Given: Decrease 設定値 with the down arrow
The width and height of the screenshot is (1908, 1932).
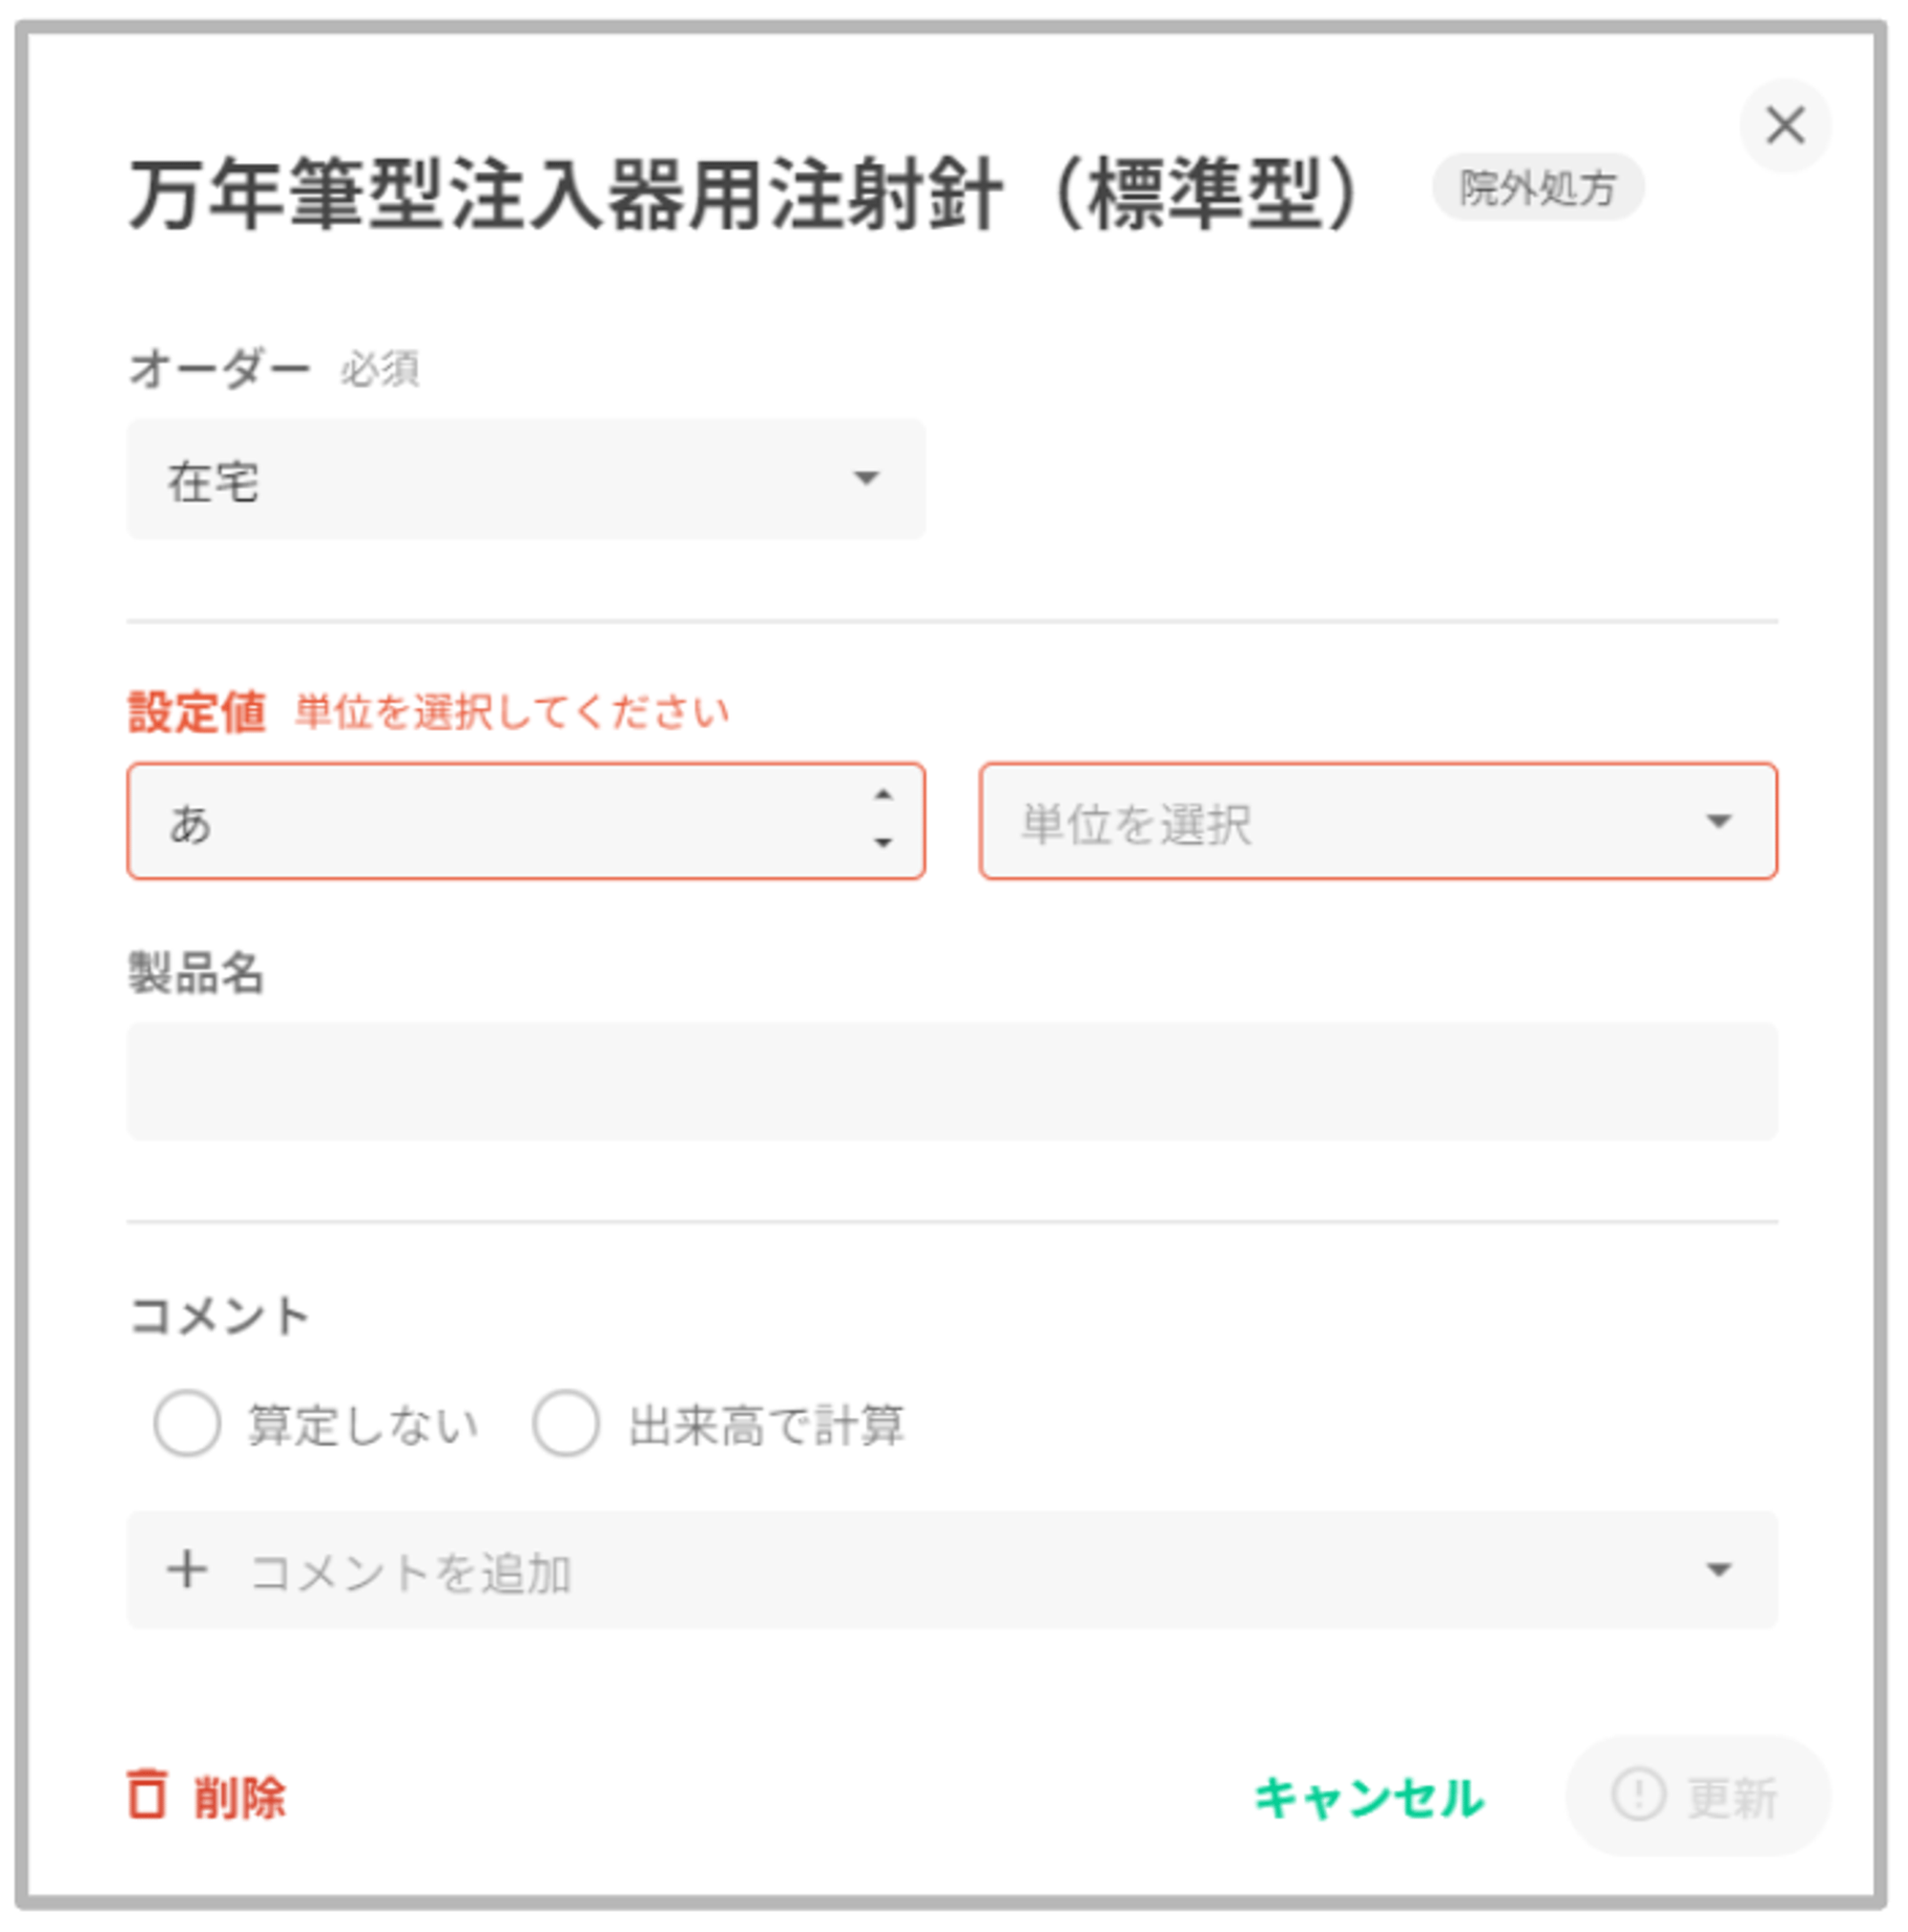Looking at the screenshot, I should [x=882, y=843].
